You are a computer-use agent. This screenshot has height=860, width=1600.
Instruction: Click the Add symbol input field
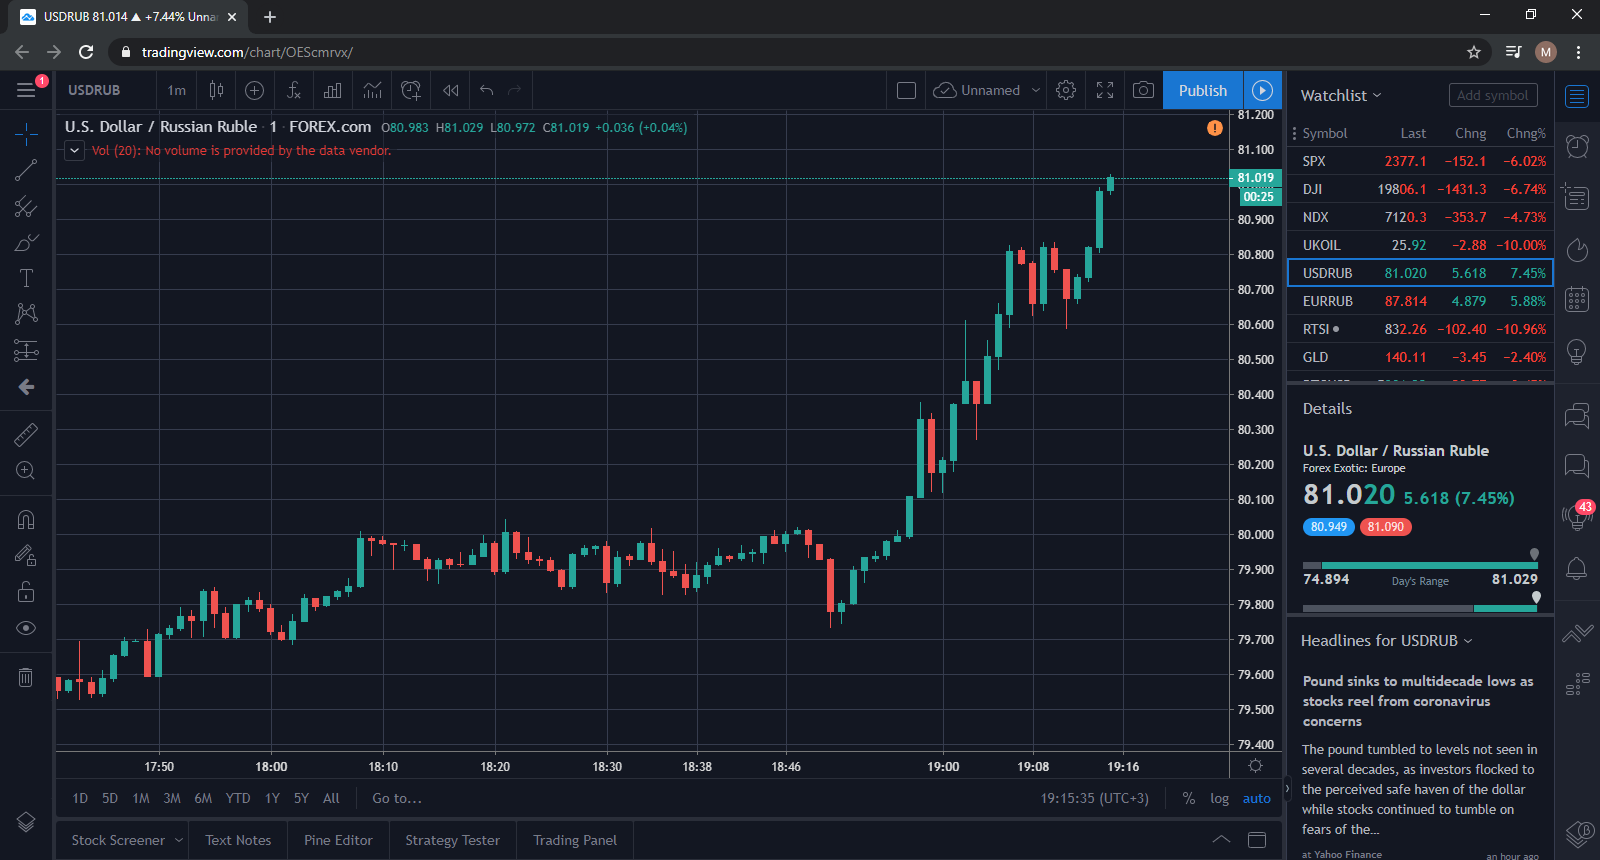click(1493, 95)
